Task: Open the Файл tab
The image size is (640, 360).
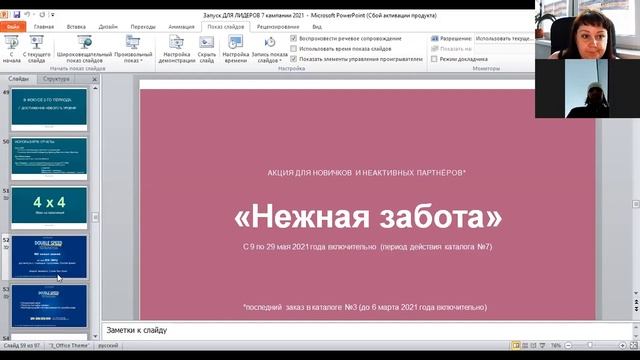Action: (x=13, y=27)
